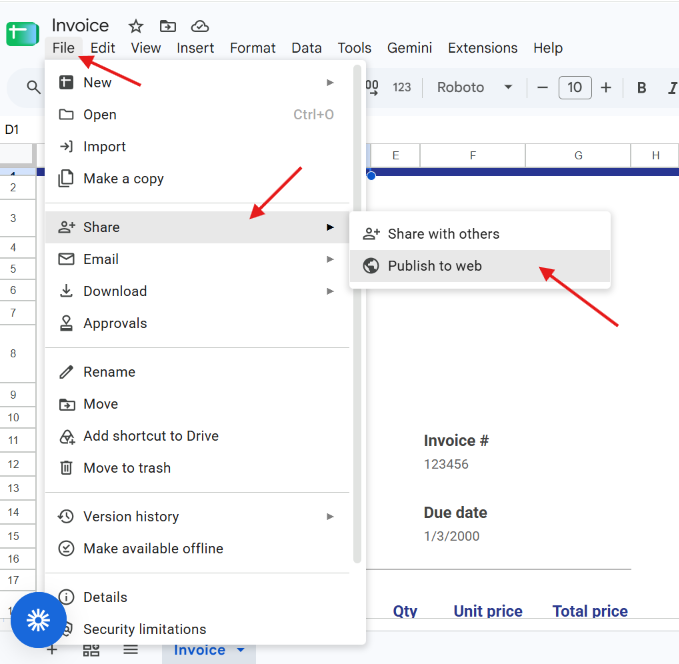
Task: Click the grid view icon in bottom bar
Action: coord(91,650)
